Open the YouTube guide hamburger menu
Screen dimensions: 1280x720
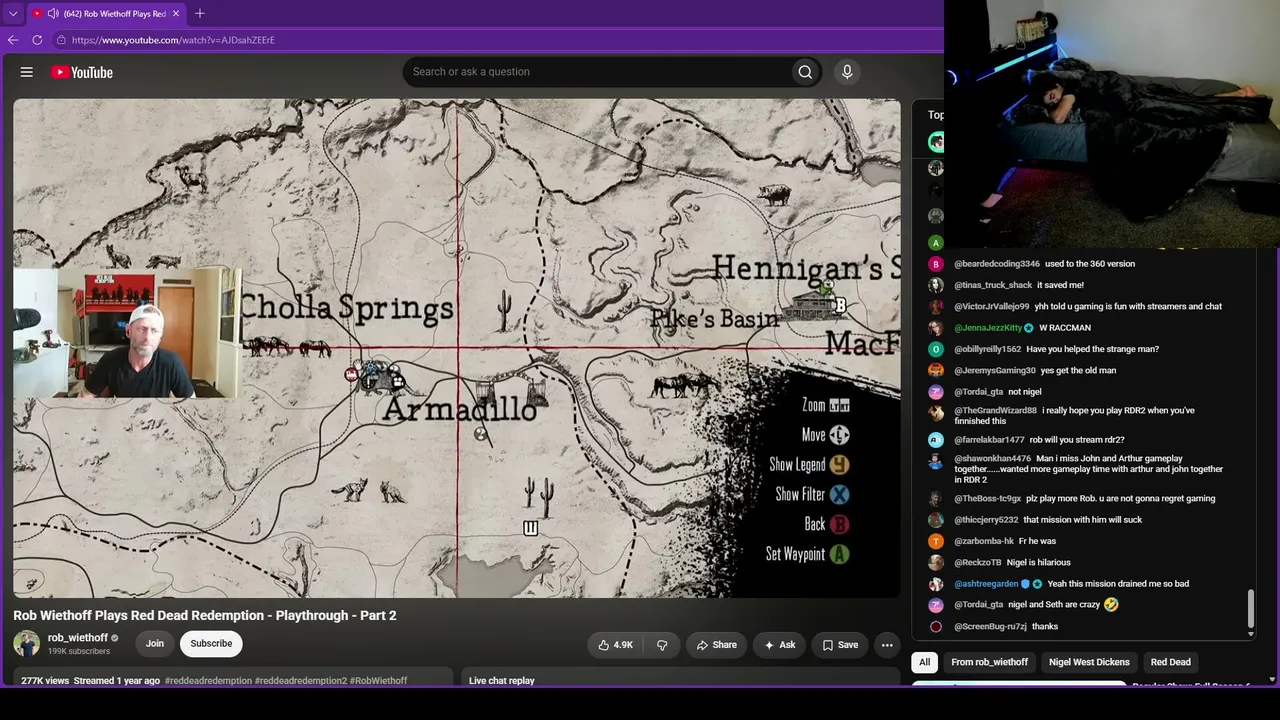(x=27, y=72)
